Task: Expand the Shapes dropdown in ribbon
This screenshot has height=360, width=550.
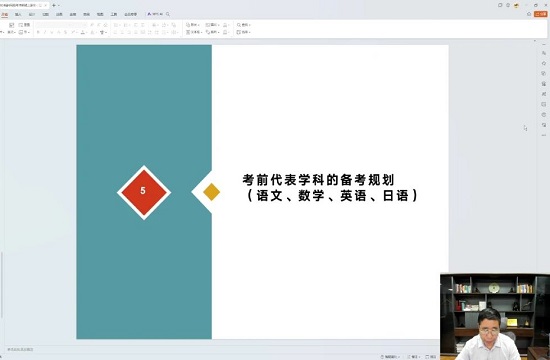Action: tap(193, 25)
